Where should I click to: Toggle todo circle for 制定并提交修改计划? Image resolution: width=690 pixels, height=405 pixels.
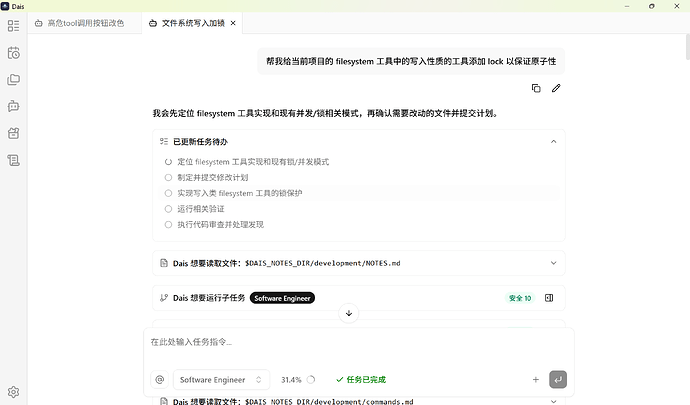click(168, 177)
